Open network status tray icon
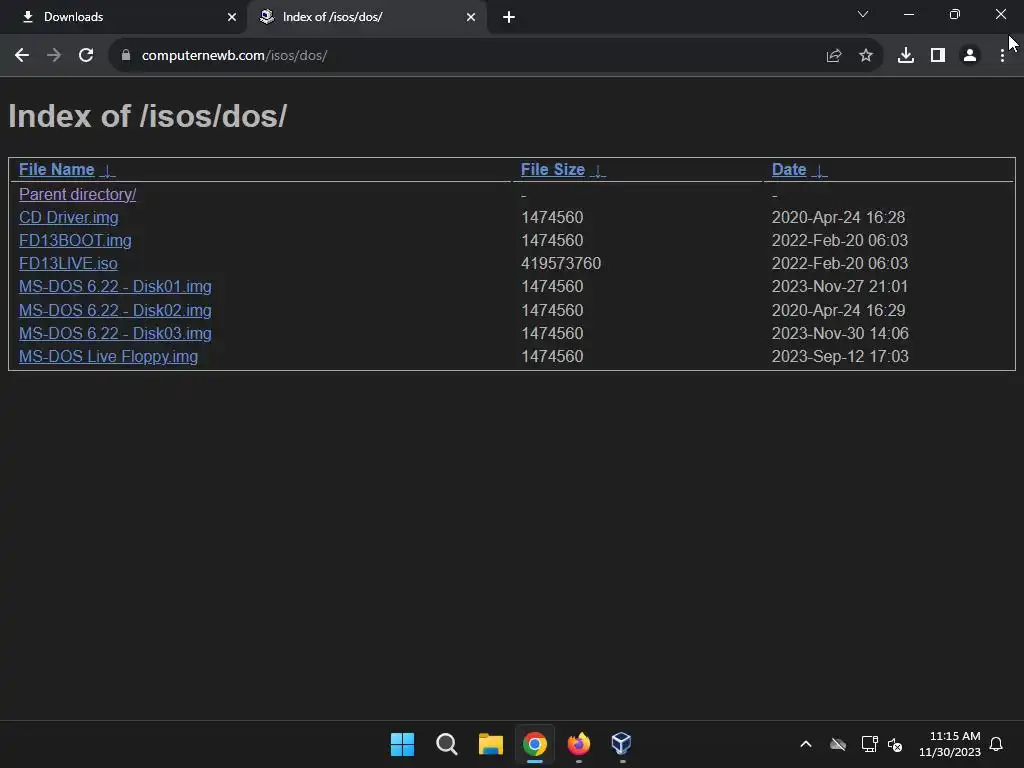Viewport: 1024px width, 768px height. coord(869,744)
